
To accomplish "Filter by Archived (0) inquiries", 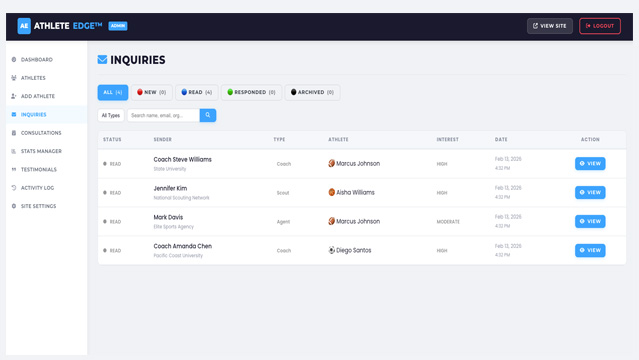I will (312, 93).
